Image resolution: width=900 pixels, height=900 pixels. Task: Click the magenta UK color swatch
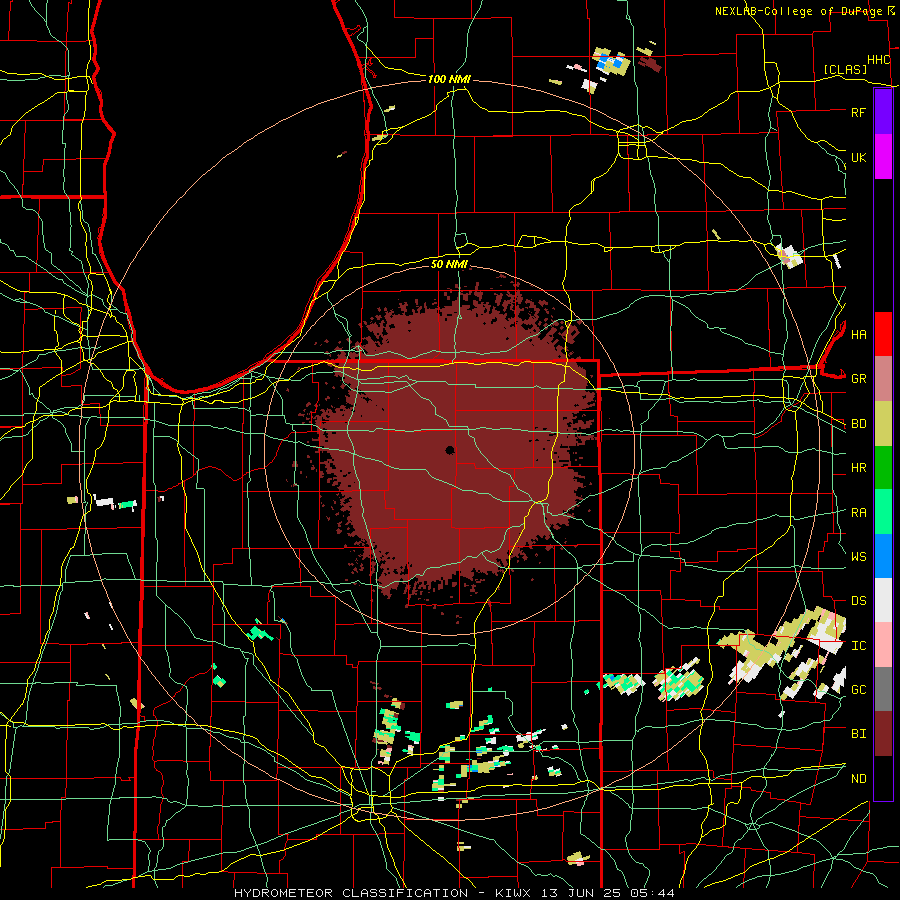pyautogui.click(x=883, y=157)
